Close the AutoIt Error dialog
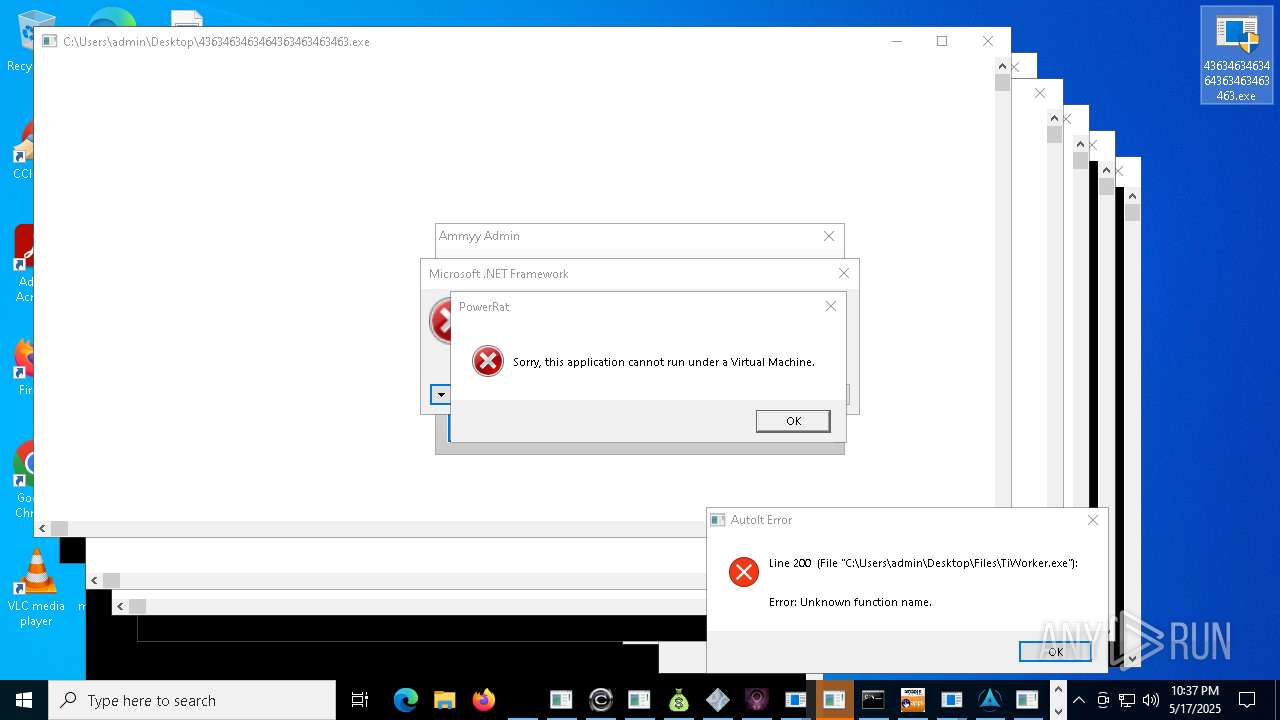The height and width of the screenshot is (720, 1280). (x=1092, y=520)
